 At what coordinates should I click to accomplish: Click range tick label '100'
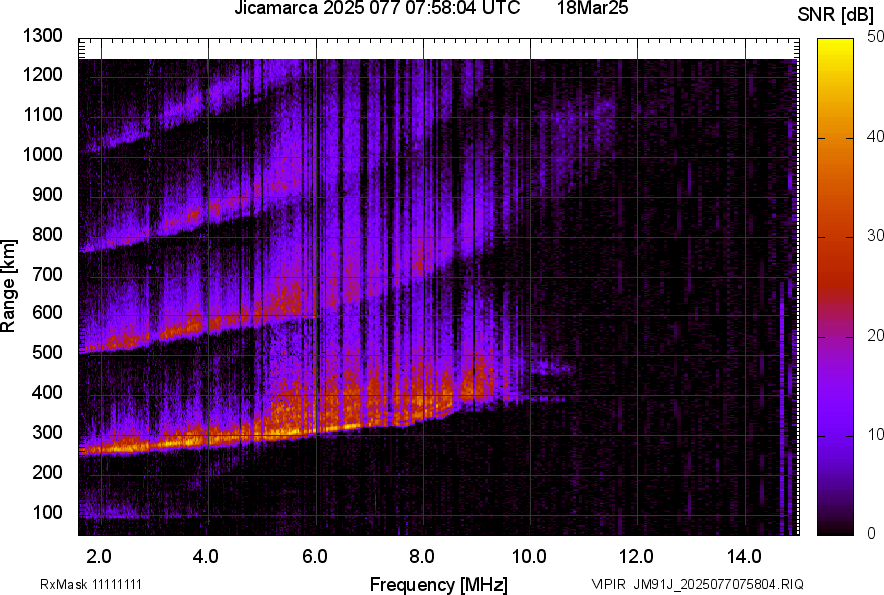pos(47,512)
